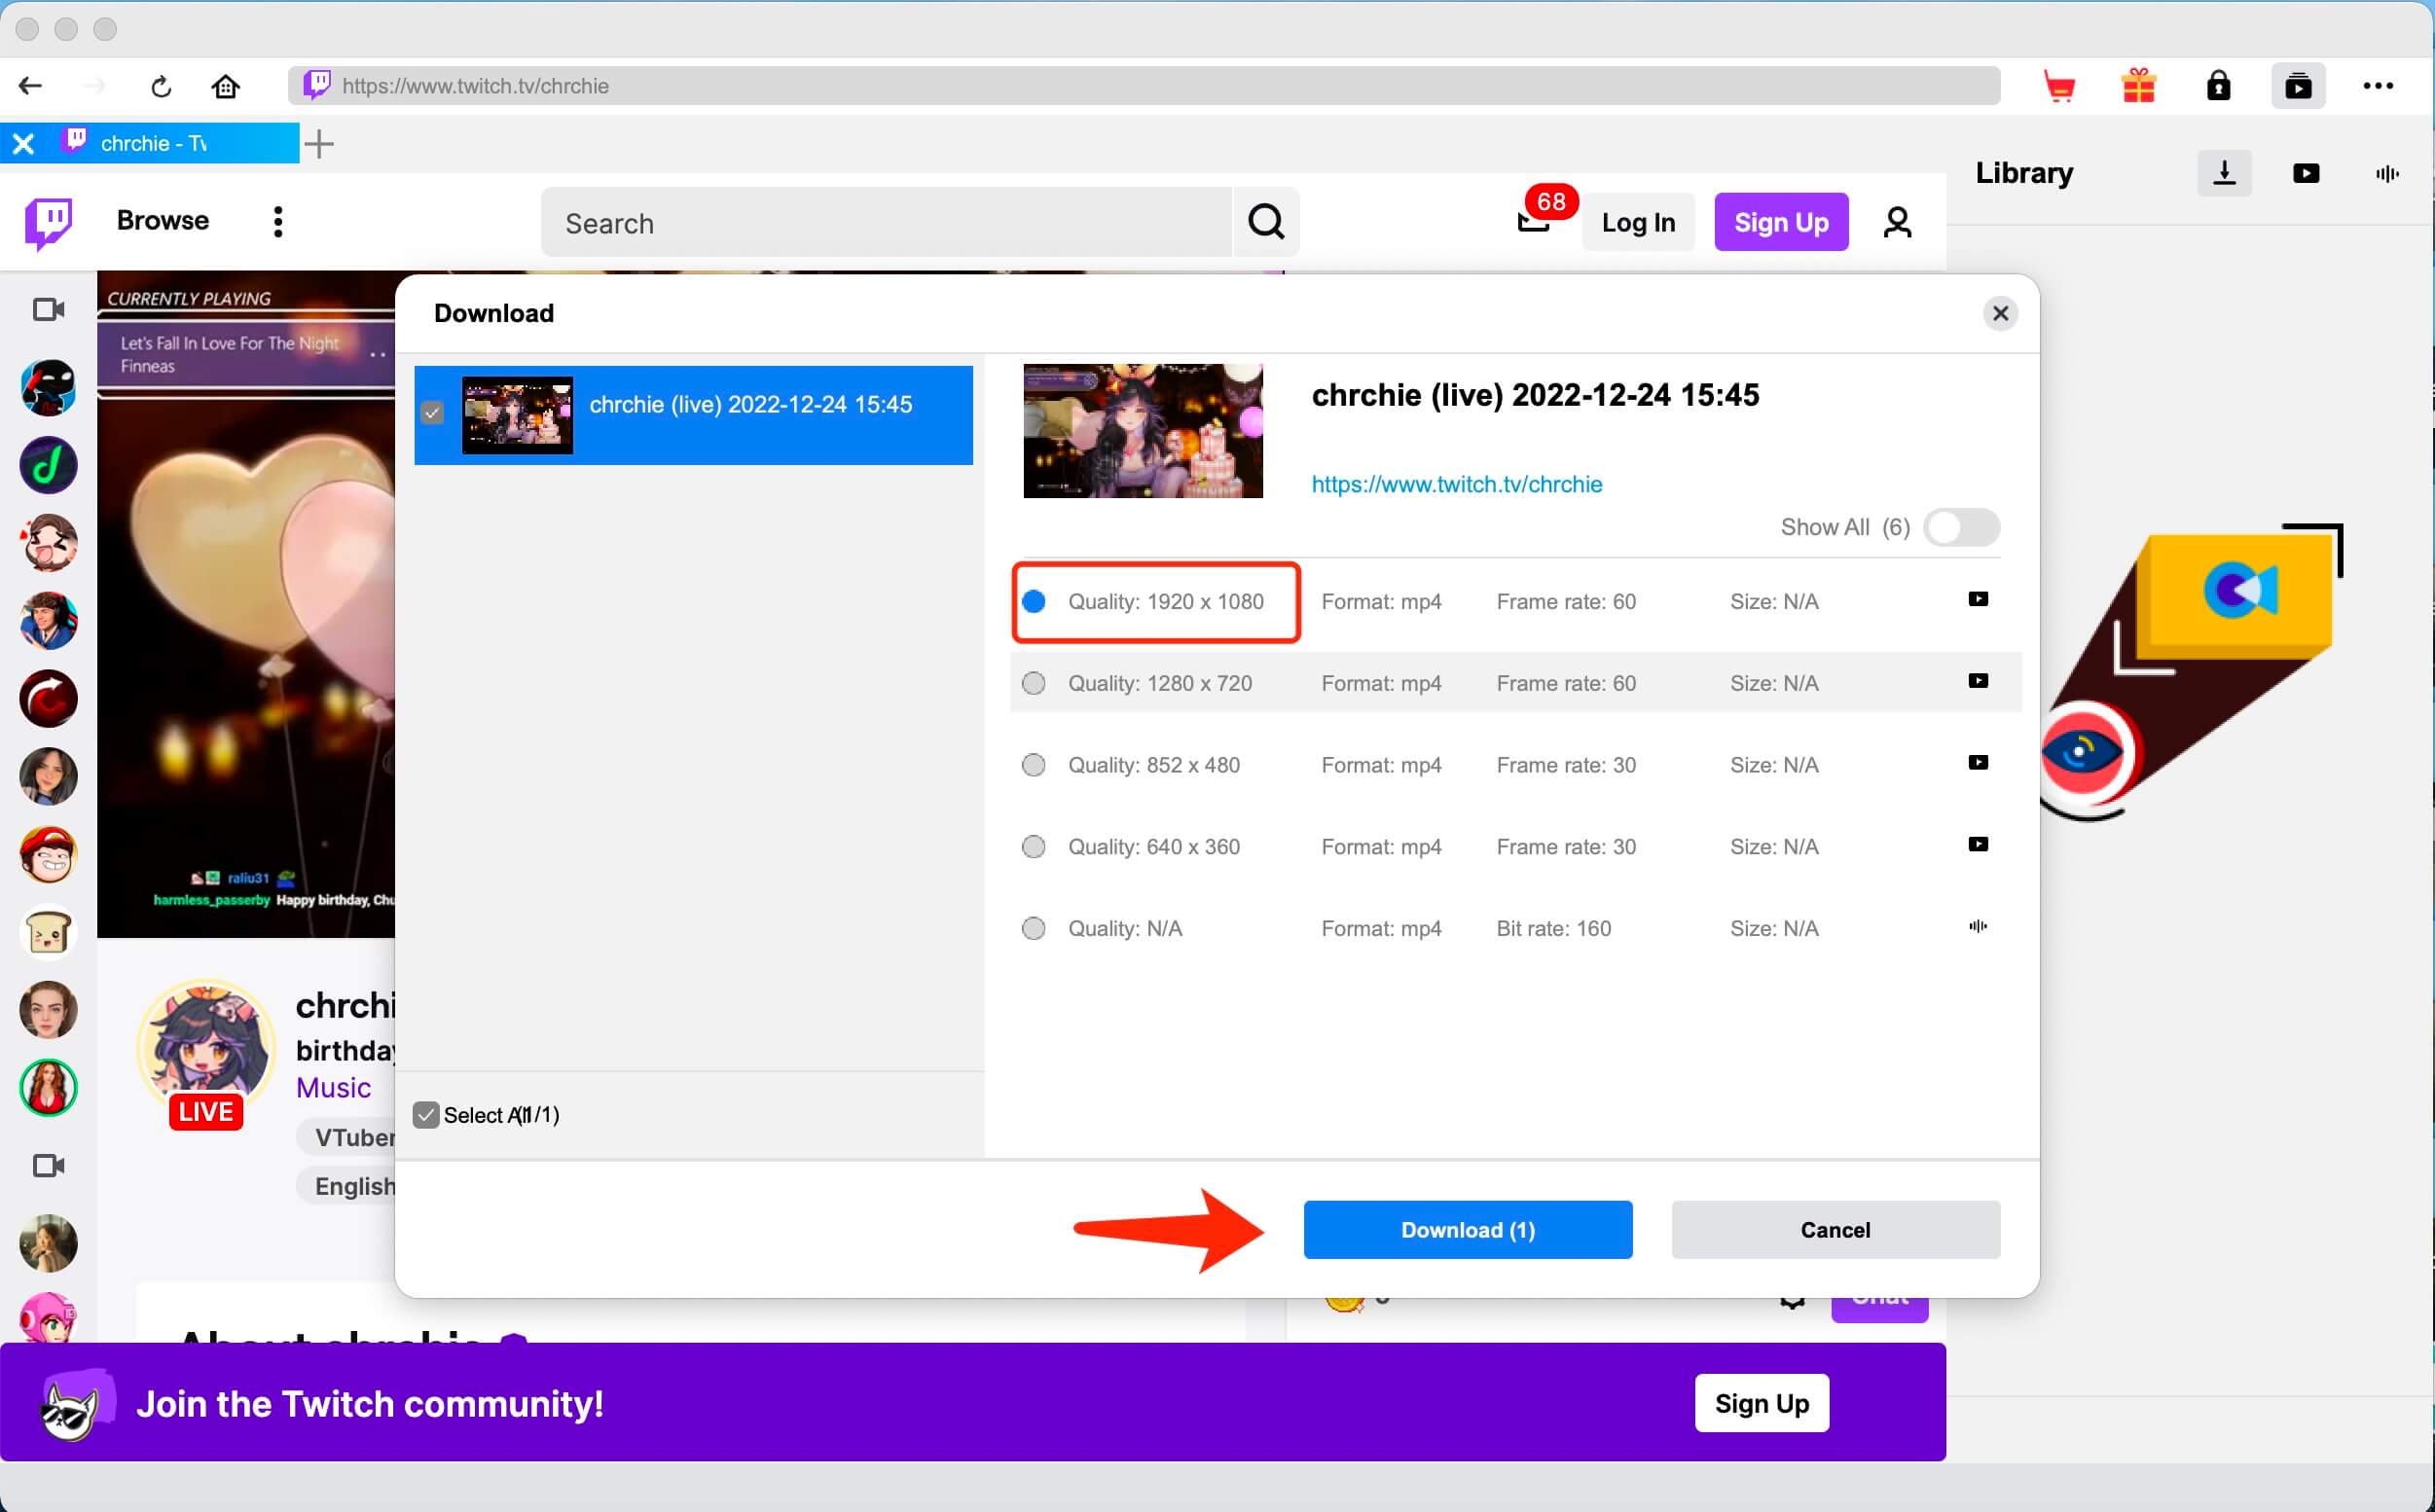Expand the Currently Playing card options menu
Screen dimensions: 2435x1512
tap(378, 355)
